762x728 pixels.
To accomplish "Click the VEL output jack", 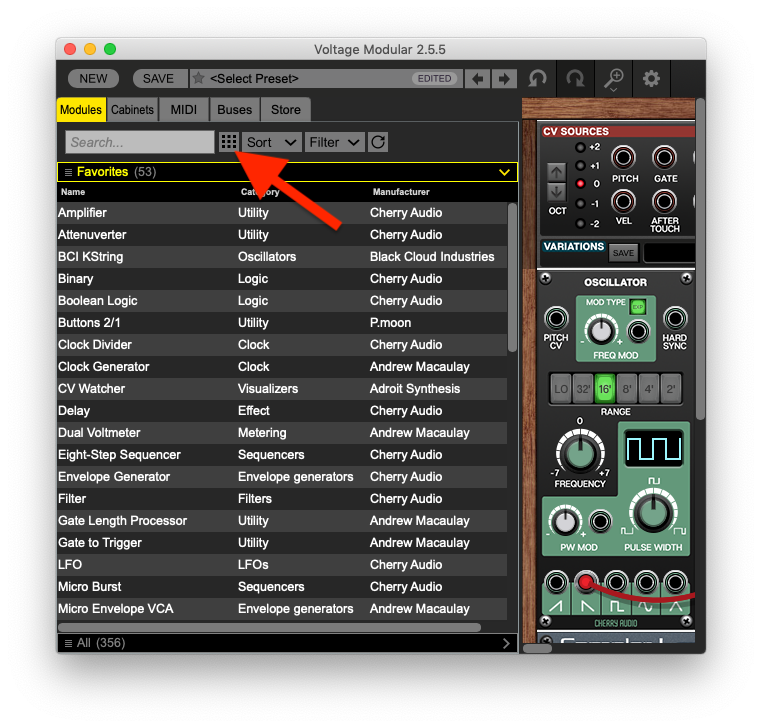I will pyautogui.click(x=623, y=201).
